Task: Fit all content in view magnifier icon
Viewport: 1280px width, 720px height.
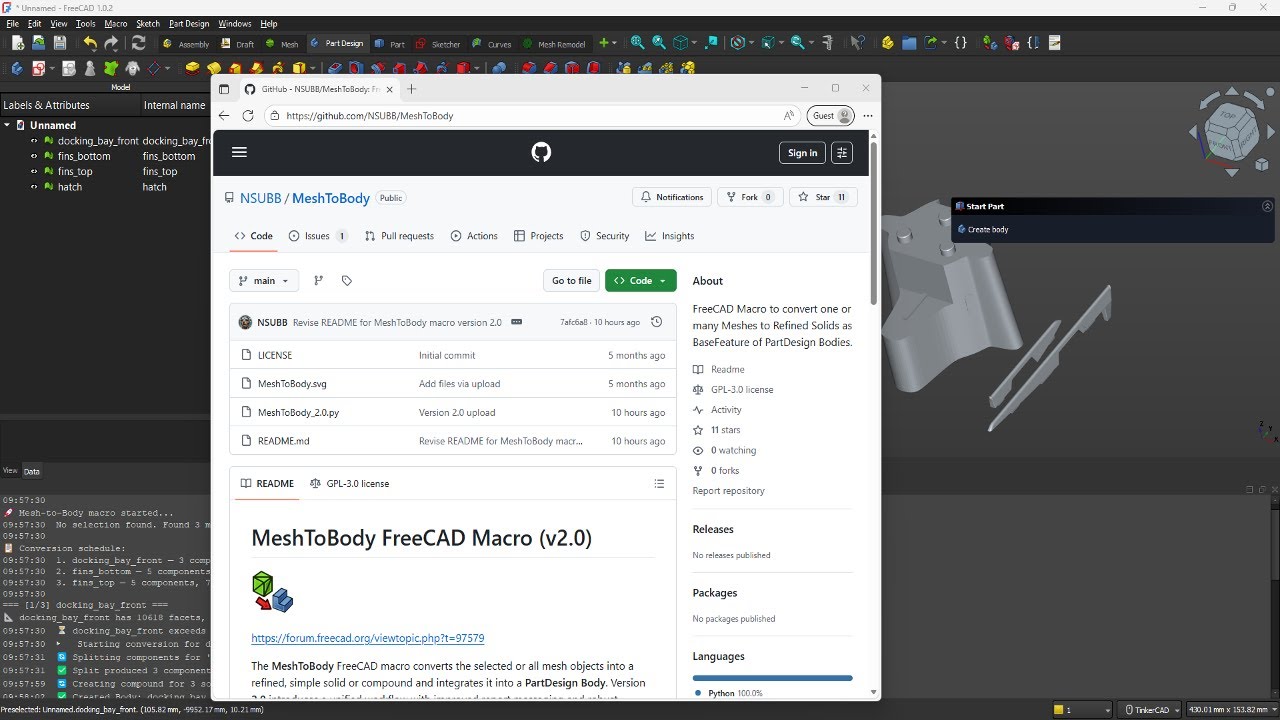Action: (637, 43)
